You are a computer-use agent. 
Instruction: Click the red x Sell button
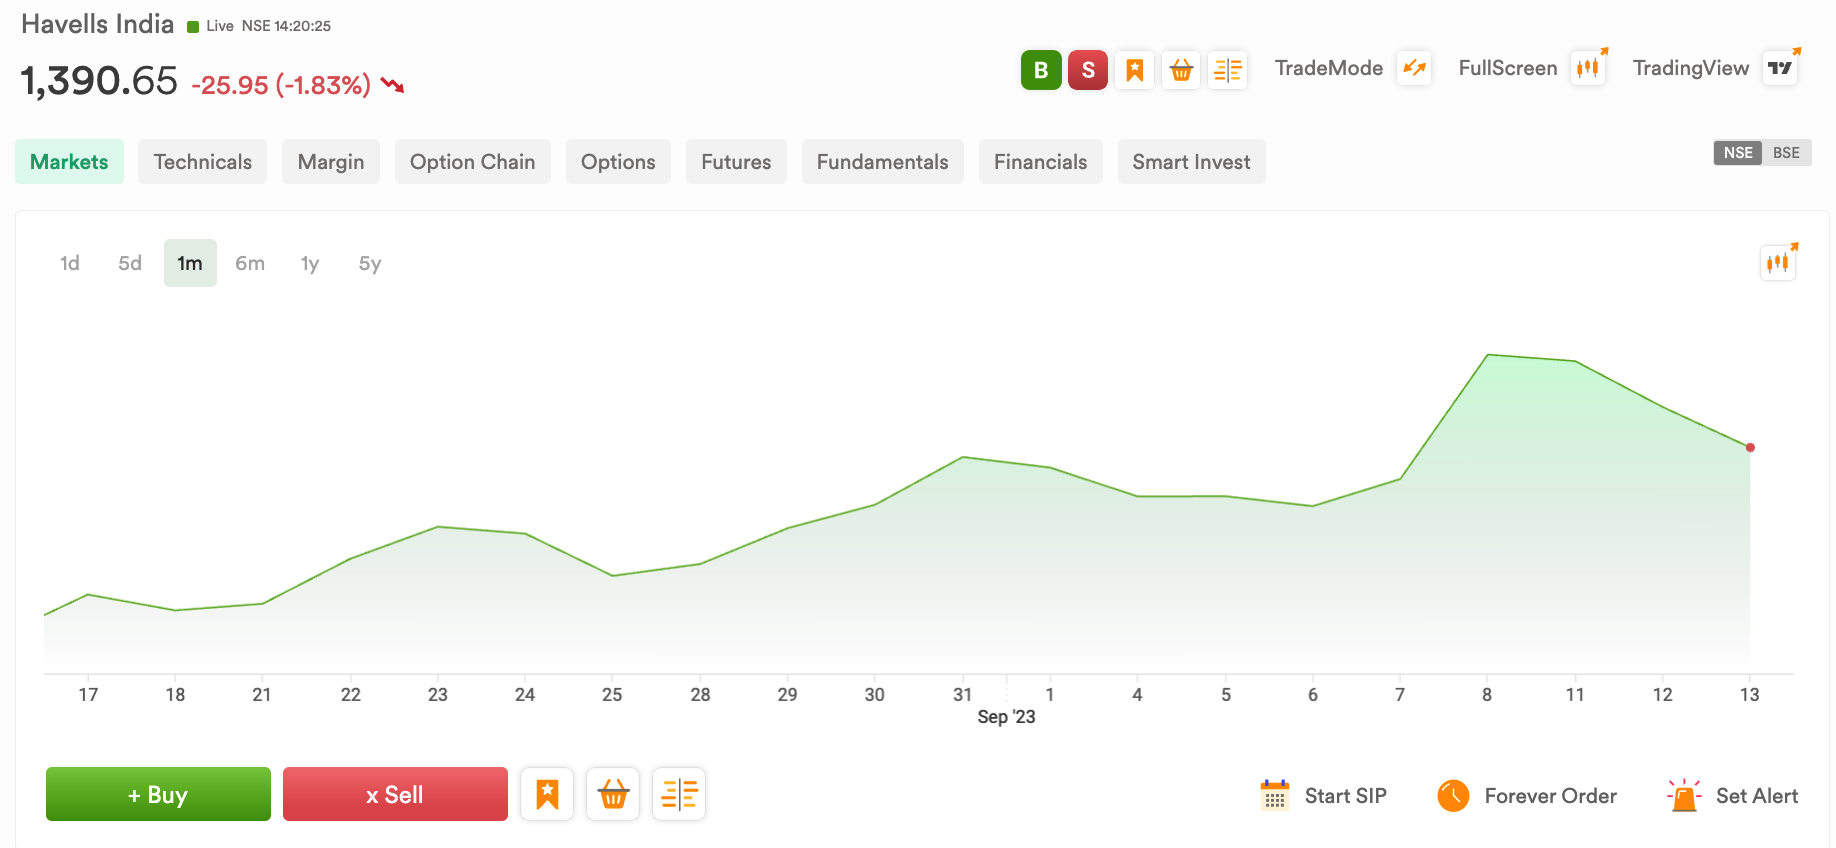(395, 794)
